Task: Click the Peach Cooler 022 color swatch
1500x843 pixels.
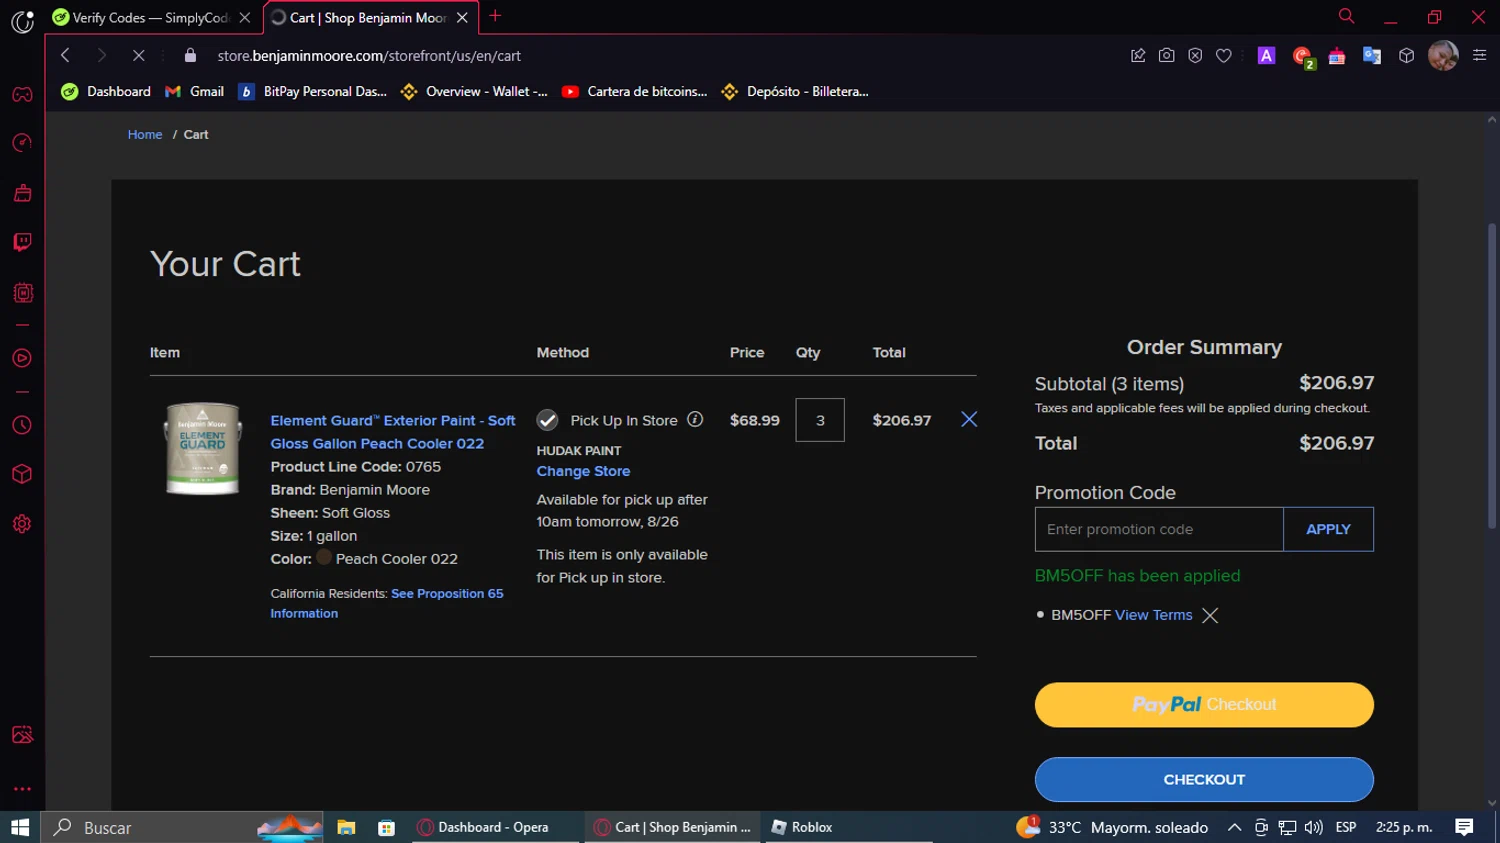Action: coord(324,557)
